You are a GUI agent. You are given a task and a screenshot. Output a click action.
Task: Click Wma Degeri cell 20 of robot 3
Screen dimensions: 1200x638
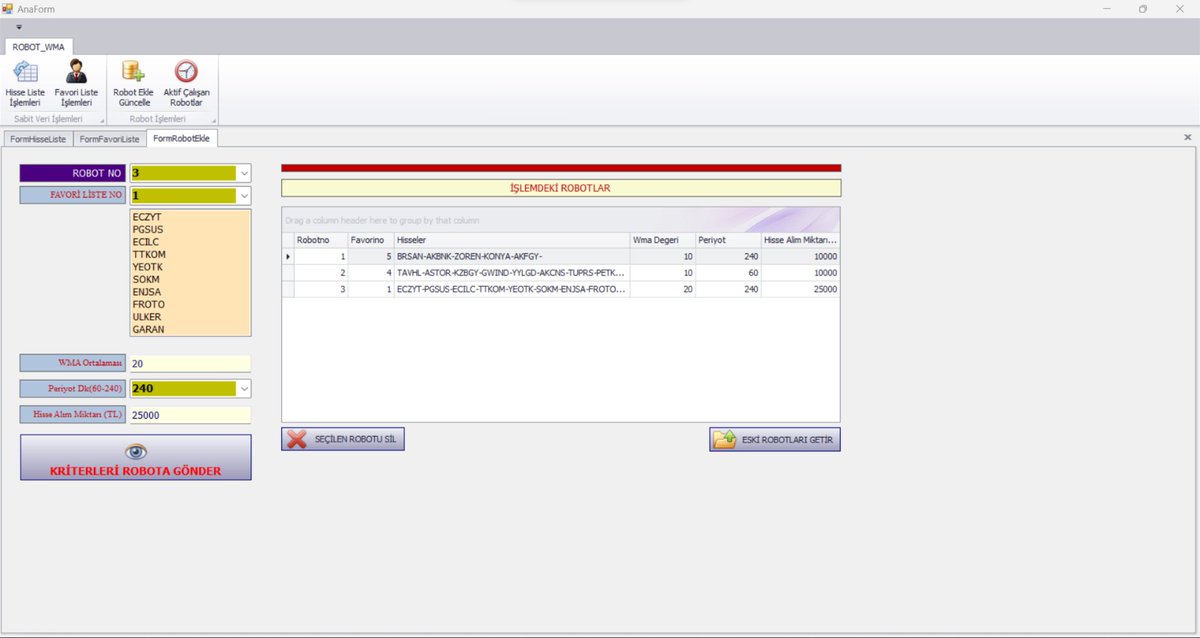(x=663, y=289)
